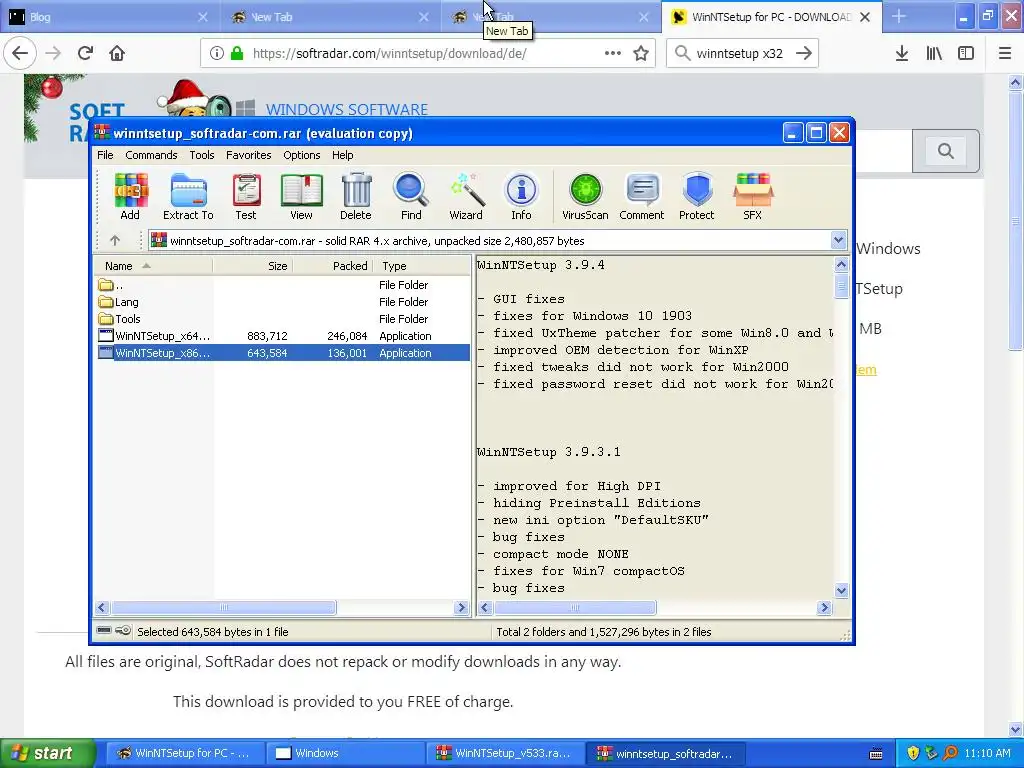Expand the archive path dropdown
1024x768 pixels.
coord(839,240)
